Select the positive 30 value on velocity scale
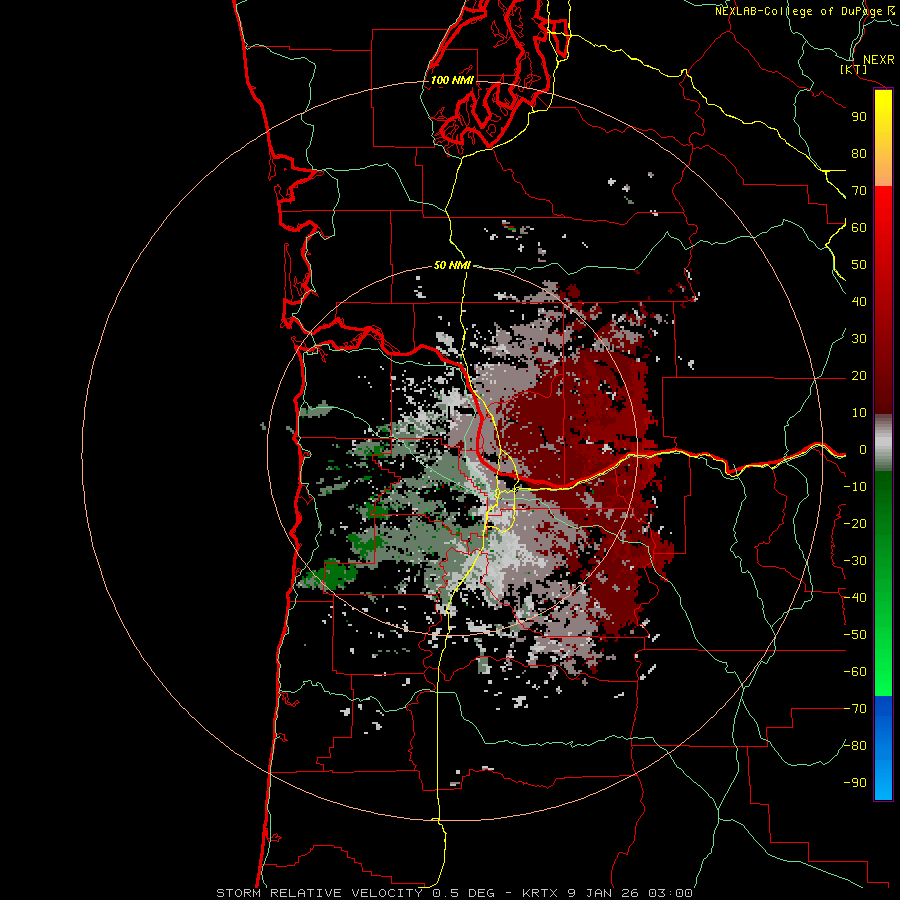Screen dimensions: 900x900 click(859, 339)
